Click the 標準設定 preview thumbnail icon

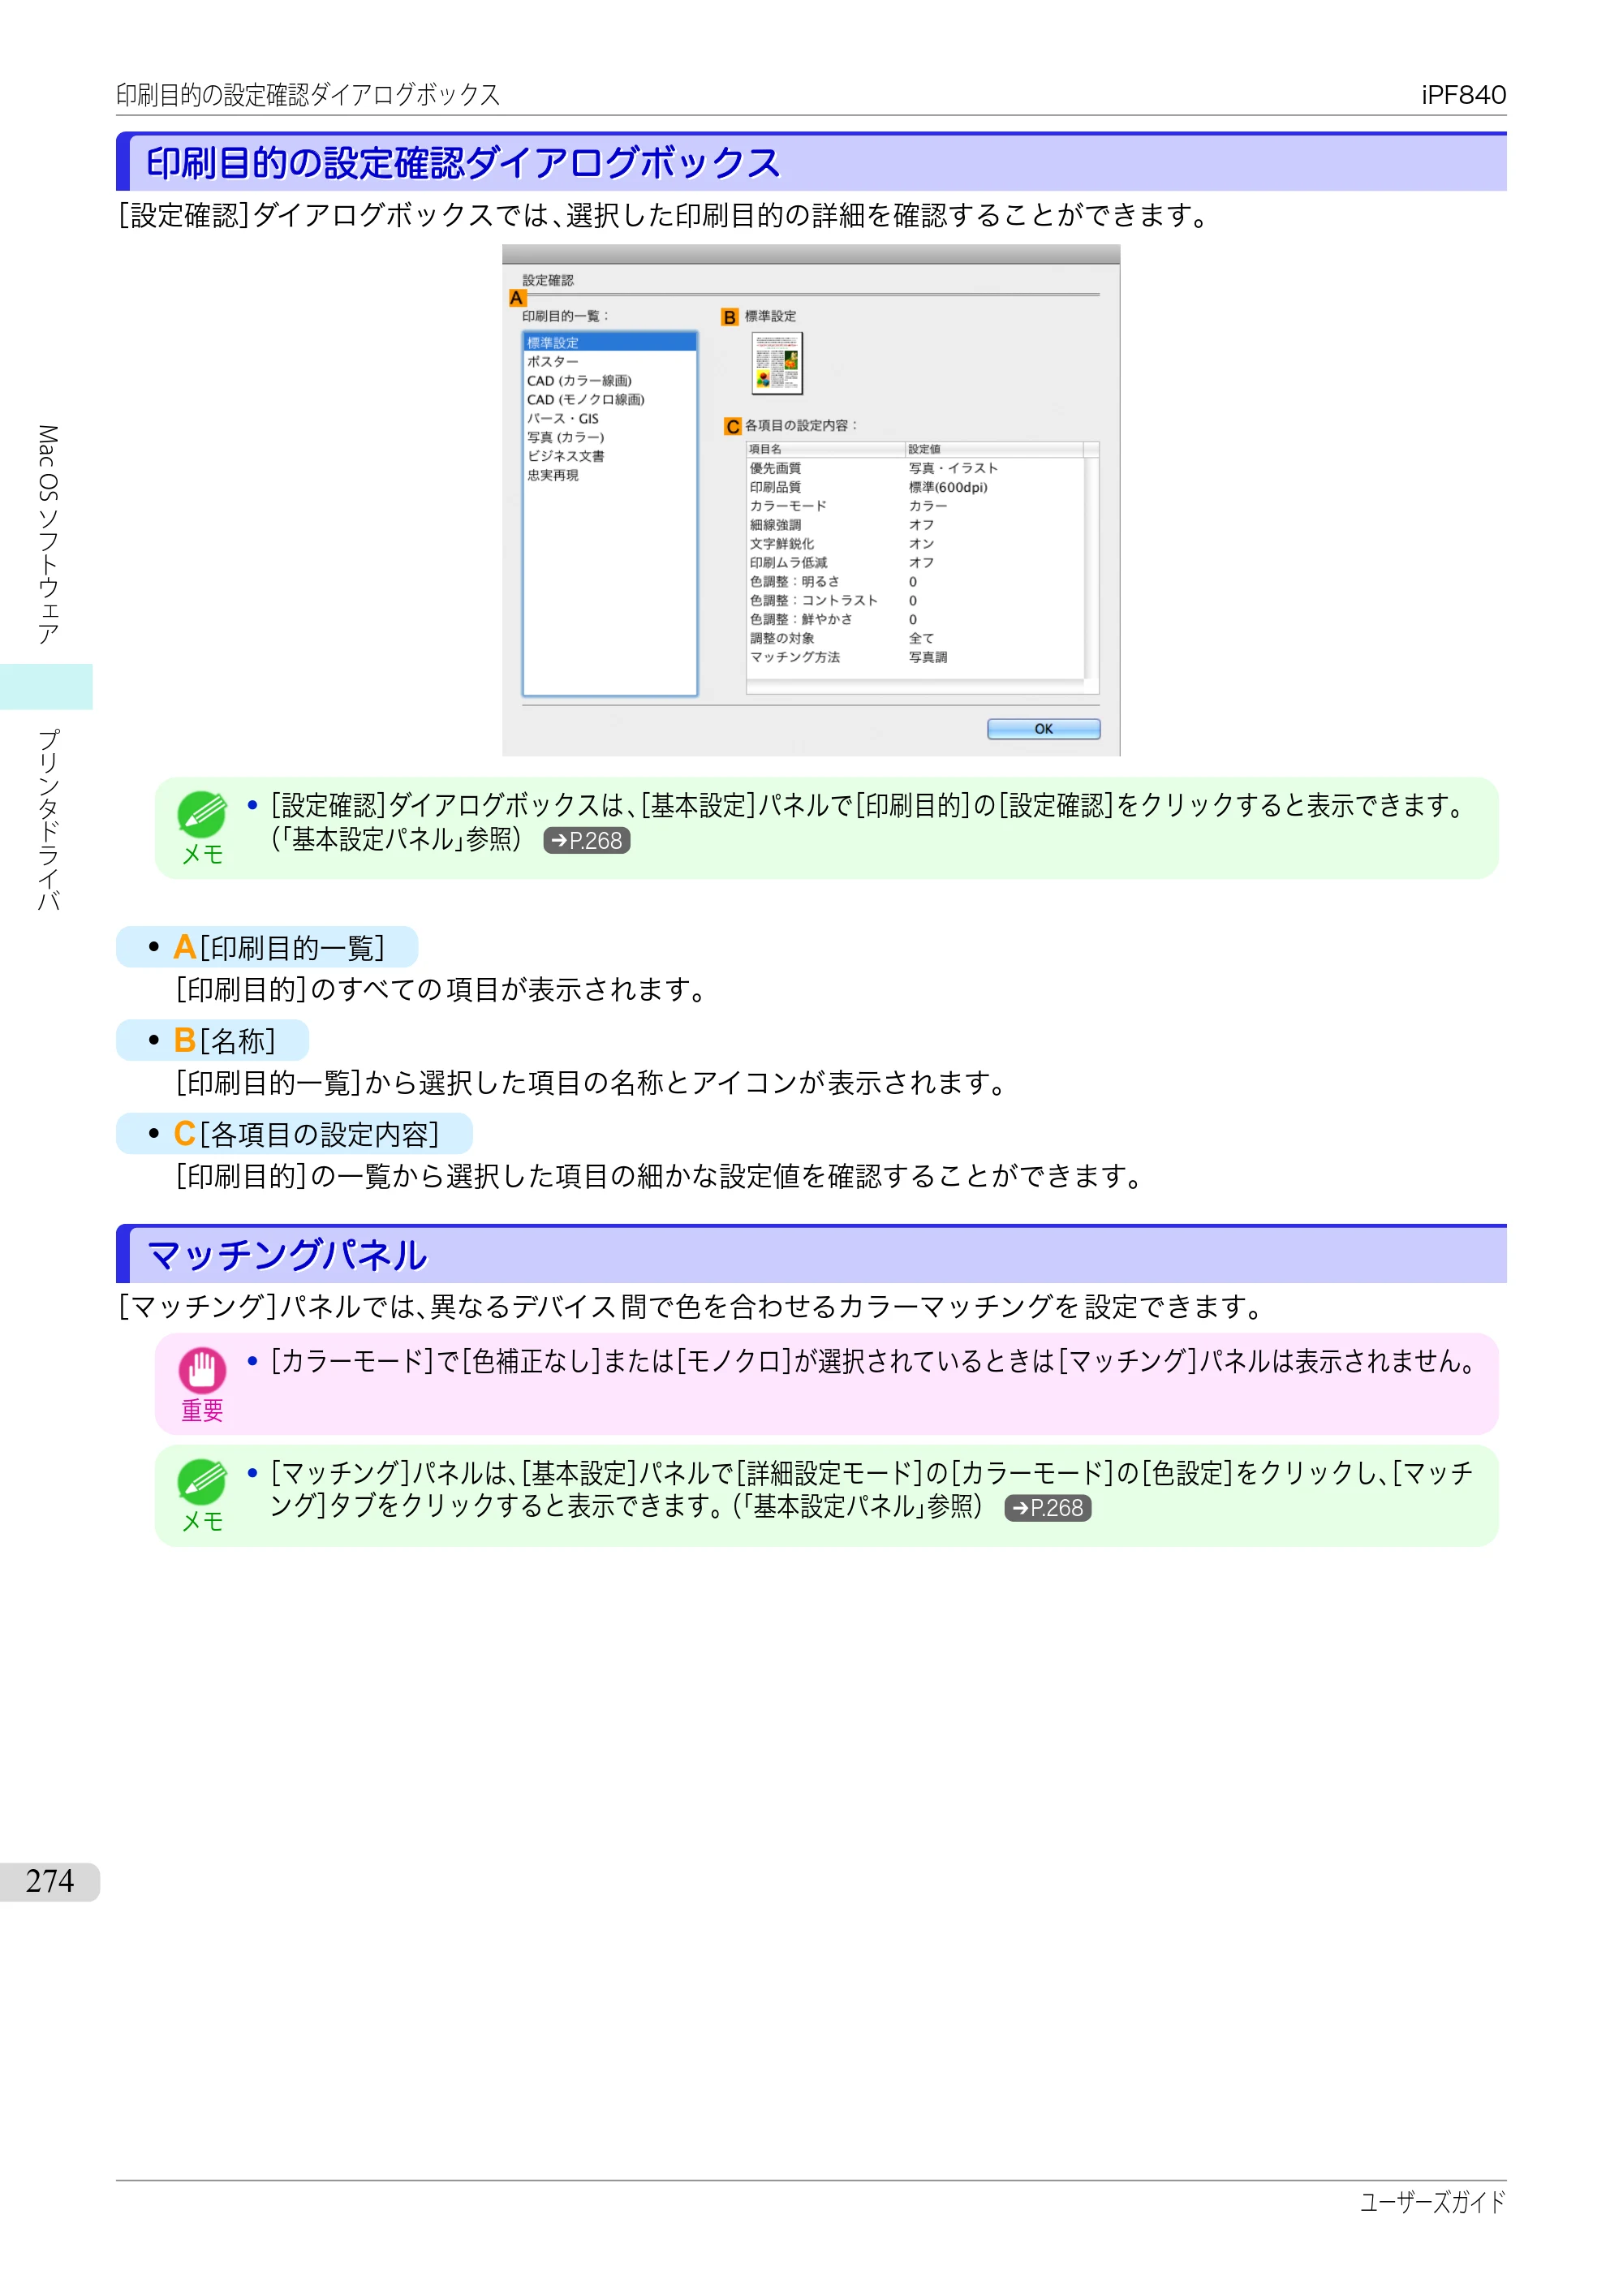coord(777,363)
